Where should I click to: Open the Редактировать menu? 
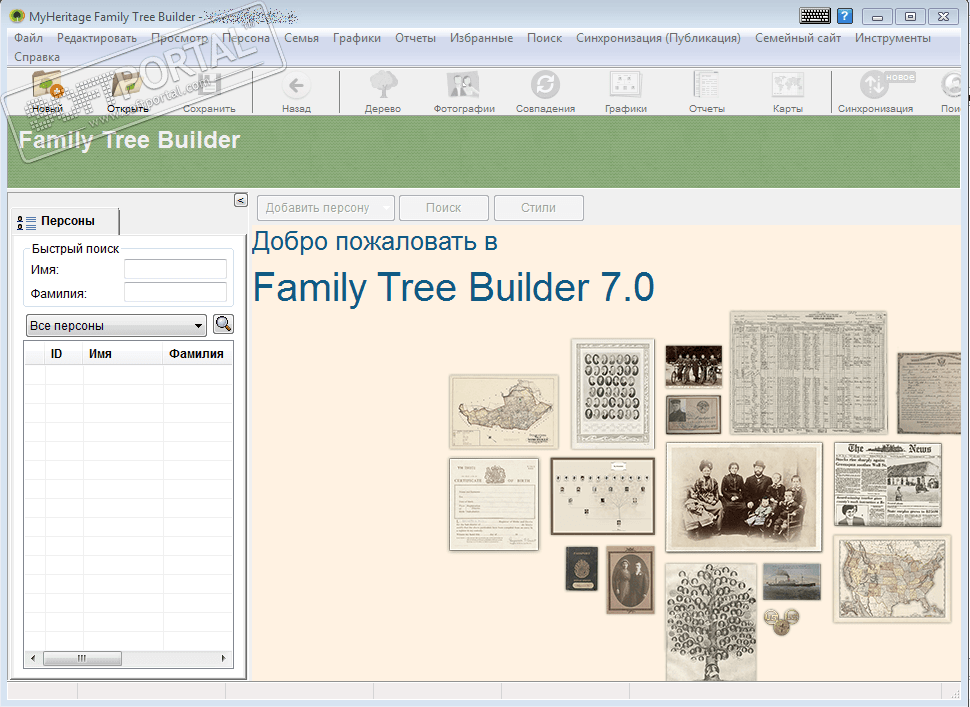pos(97,38)
